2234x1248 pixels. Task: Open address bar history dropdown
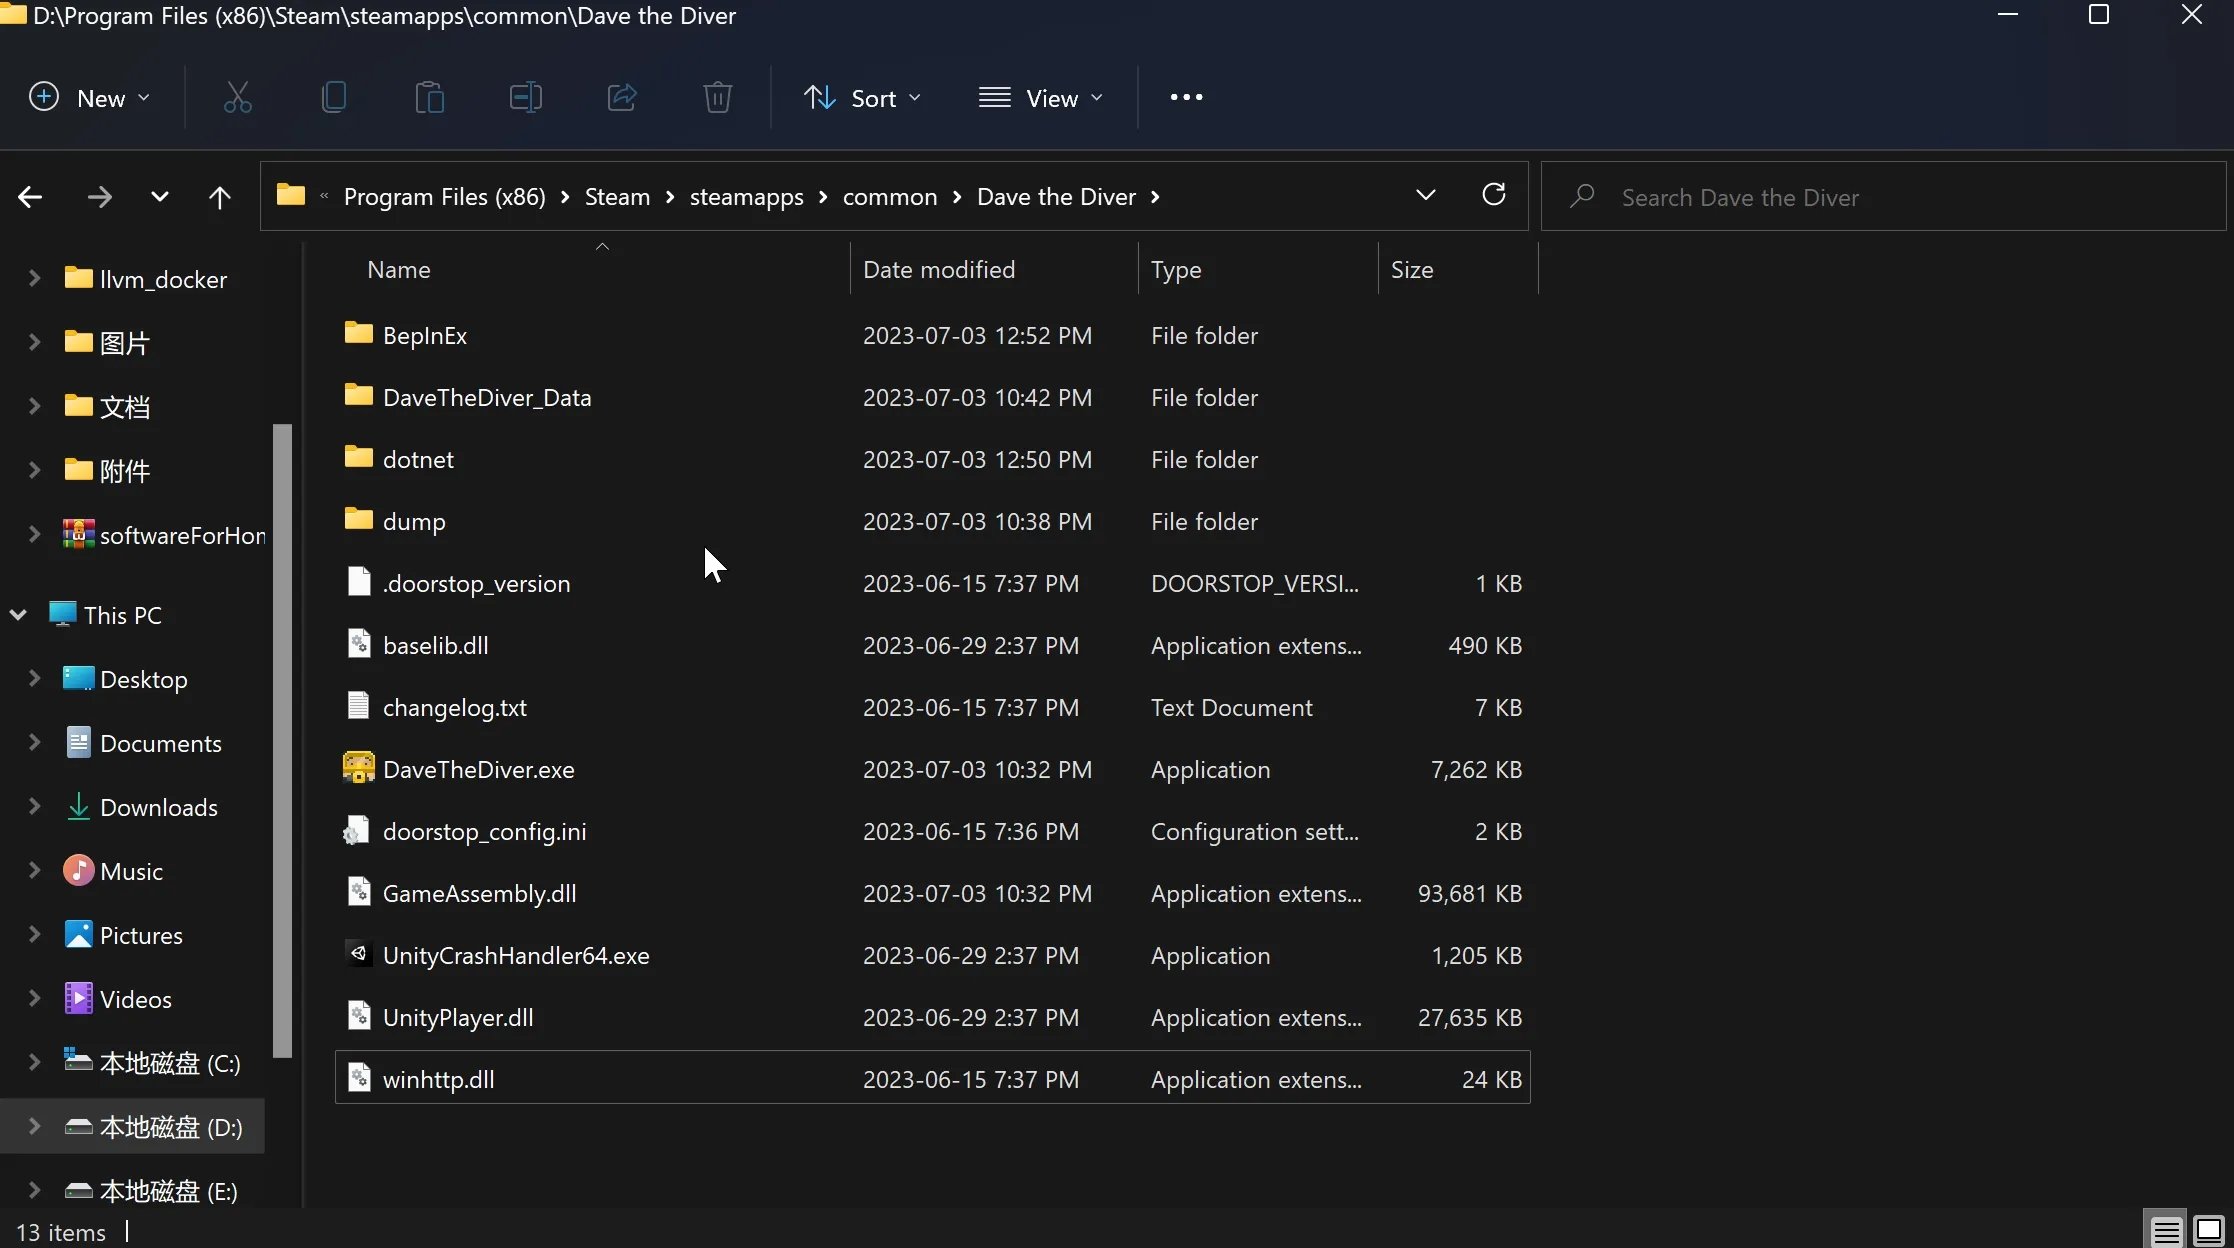(x=1425, y=195)
